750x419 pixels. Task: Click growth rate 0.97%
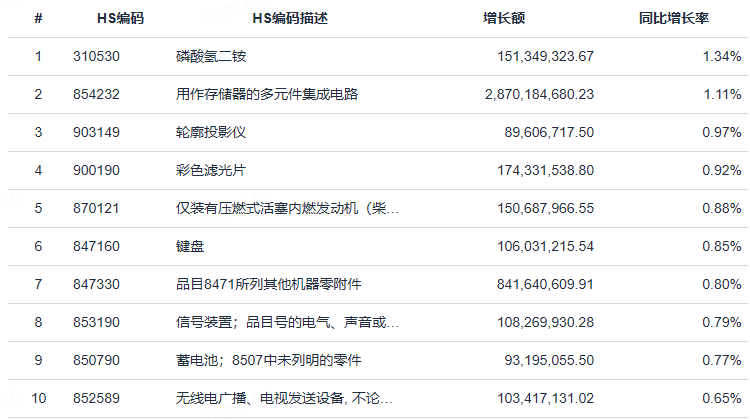tap(722, 132)
